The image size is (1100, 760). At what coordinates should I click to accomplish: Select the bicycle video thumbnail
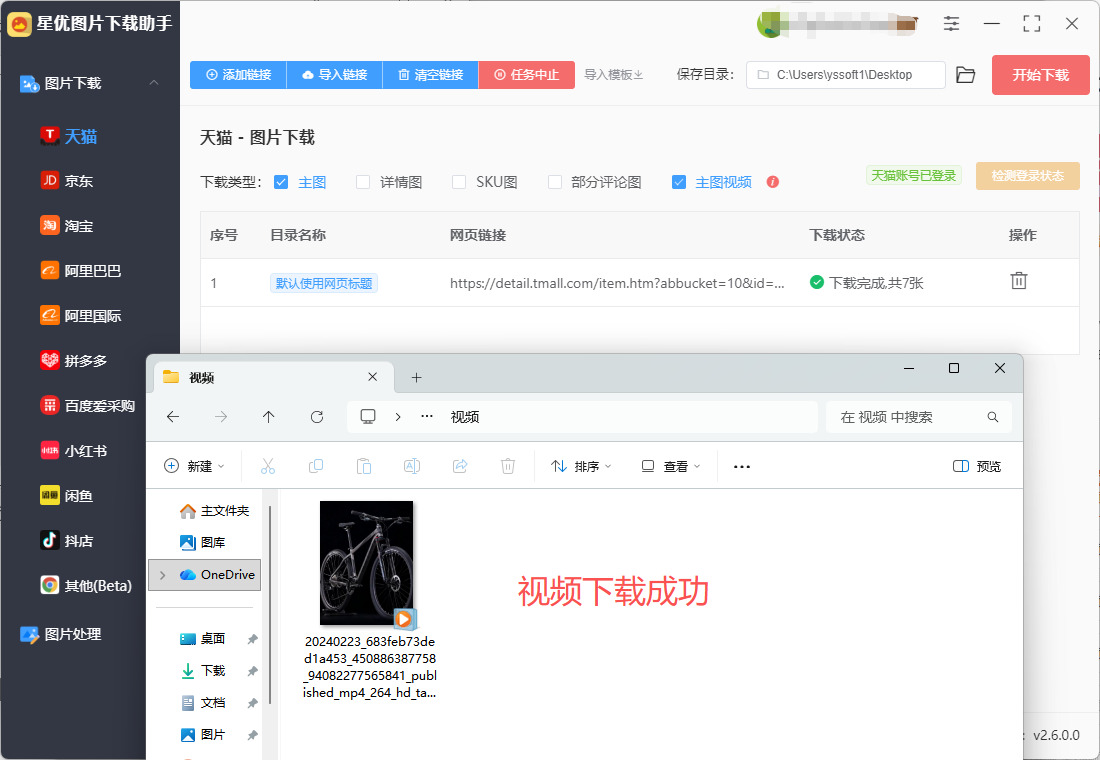(367, 563)
